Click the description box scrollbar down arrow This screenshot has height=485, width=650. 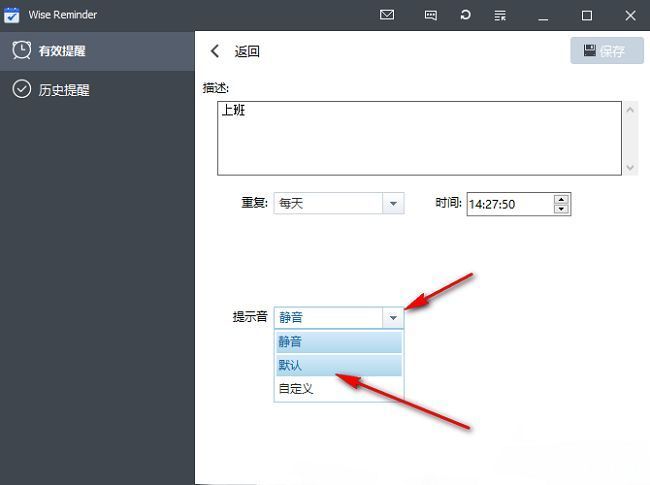pyautogui.click(x=630, y=168)
